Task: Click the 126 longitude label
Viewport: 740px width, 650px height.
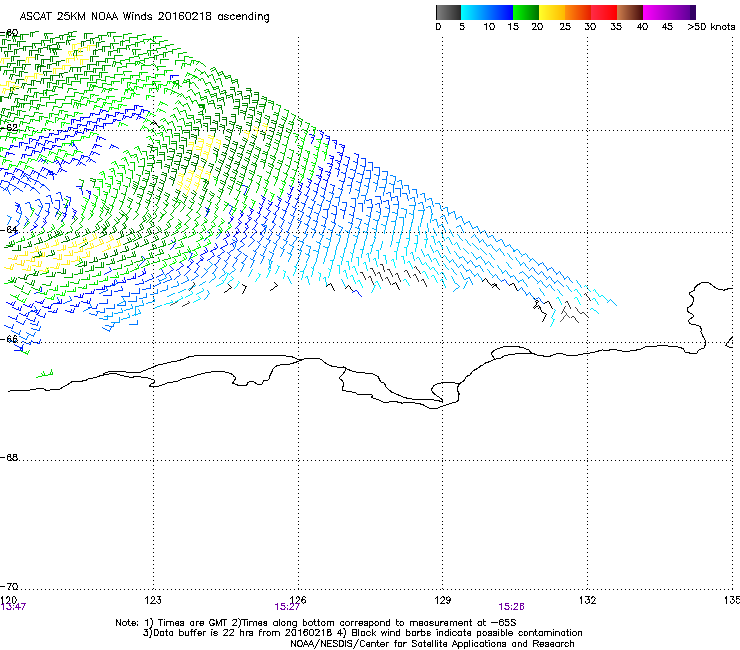Action: (298, 600)
